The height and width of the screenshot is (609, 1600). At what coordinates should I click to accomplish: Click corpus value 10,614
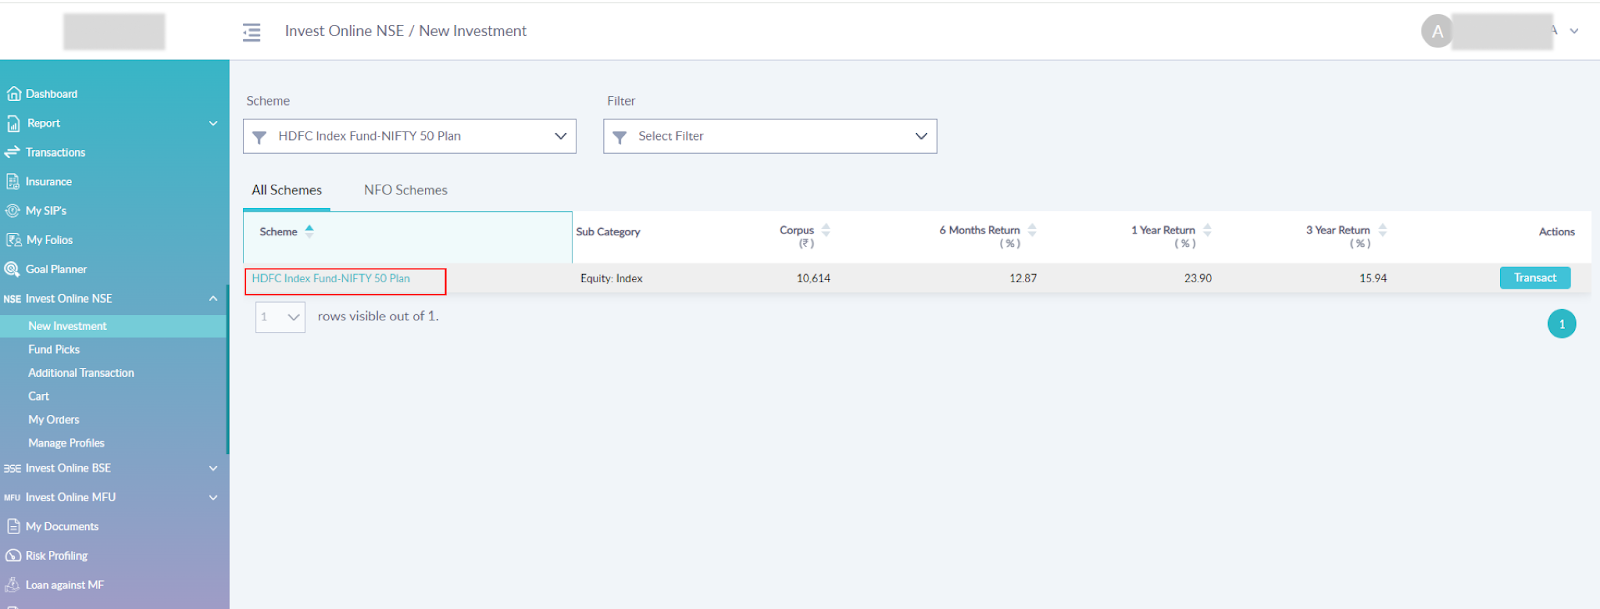pos(813,279)
